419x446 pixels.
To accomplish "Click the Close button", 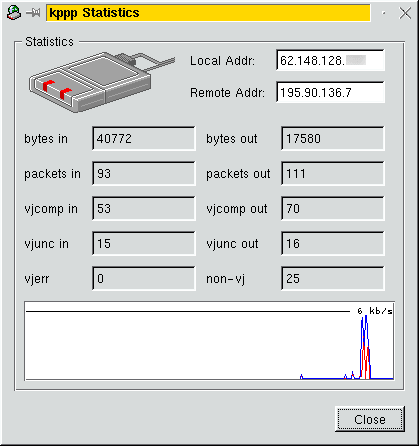I will tap(370, 419).
